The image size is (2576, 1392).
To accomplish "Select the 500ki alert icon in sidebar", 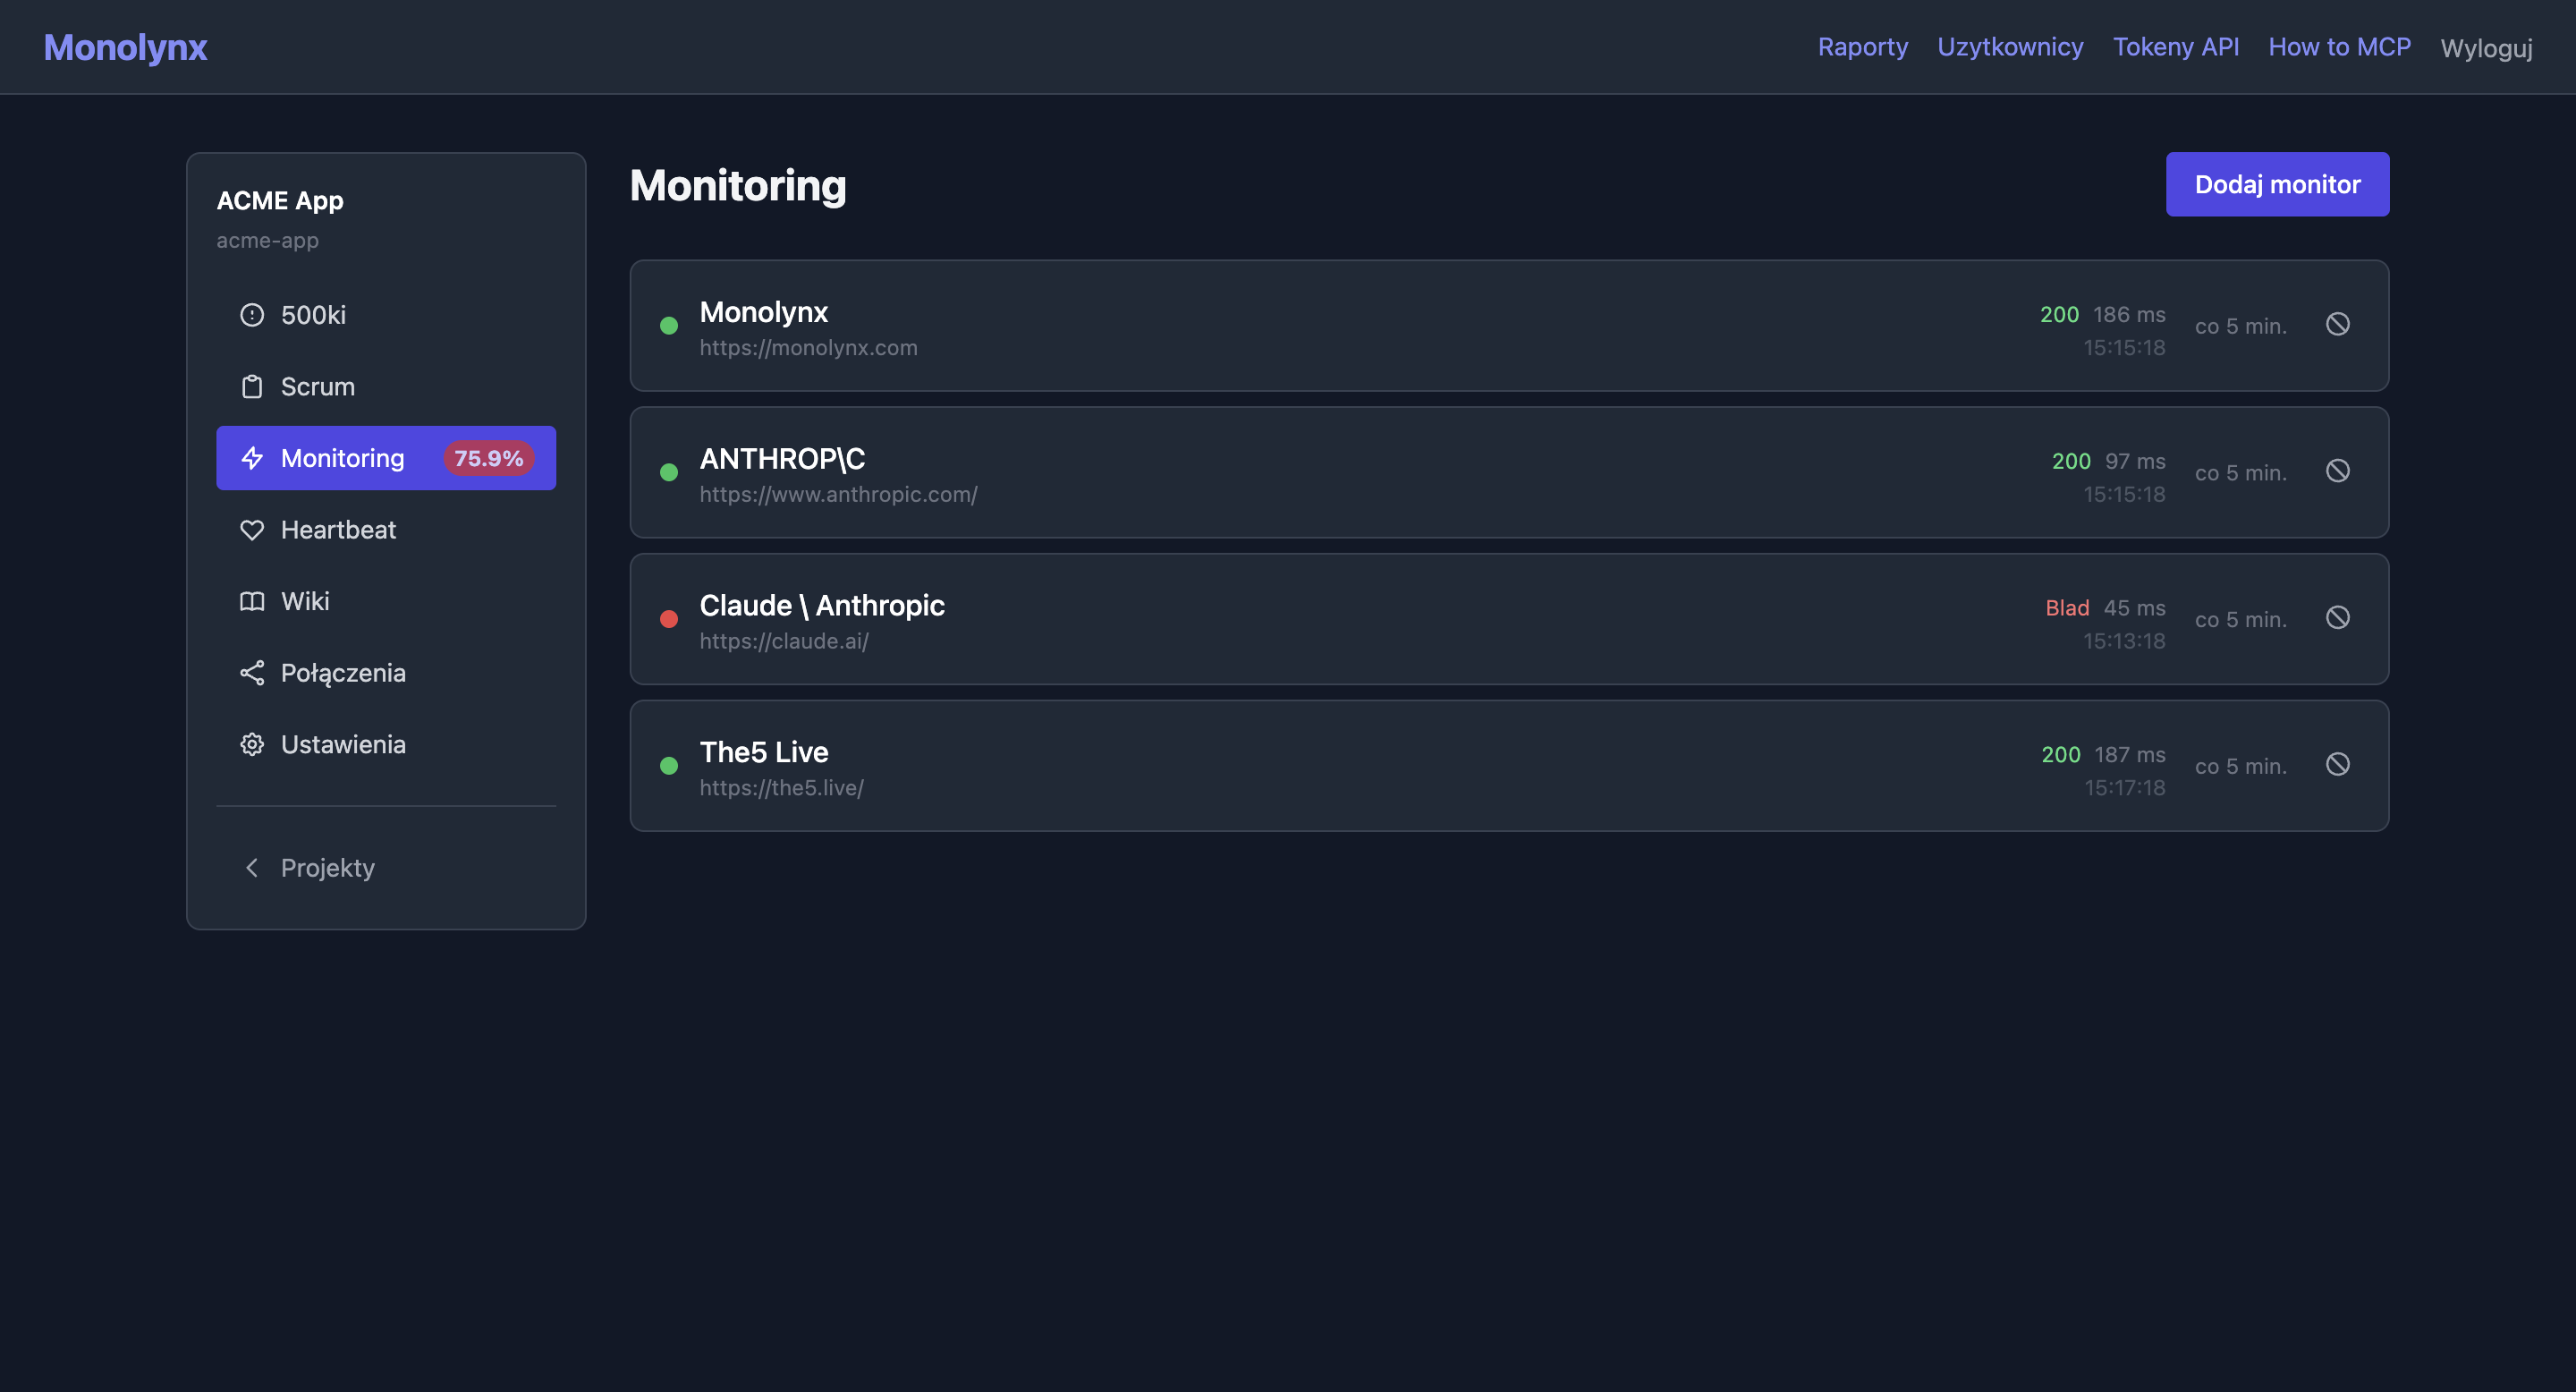I will tap(251, 314).
